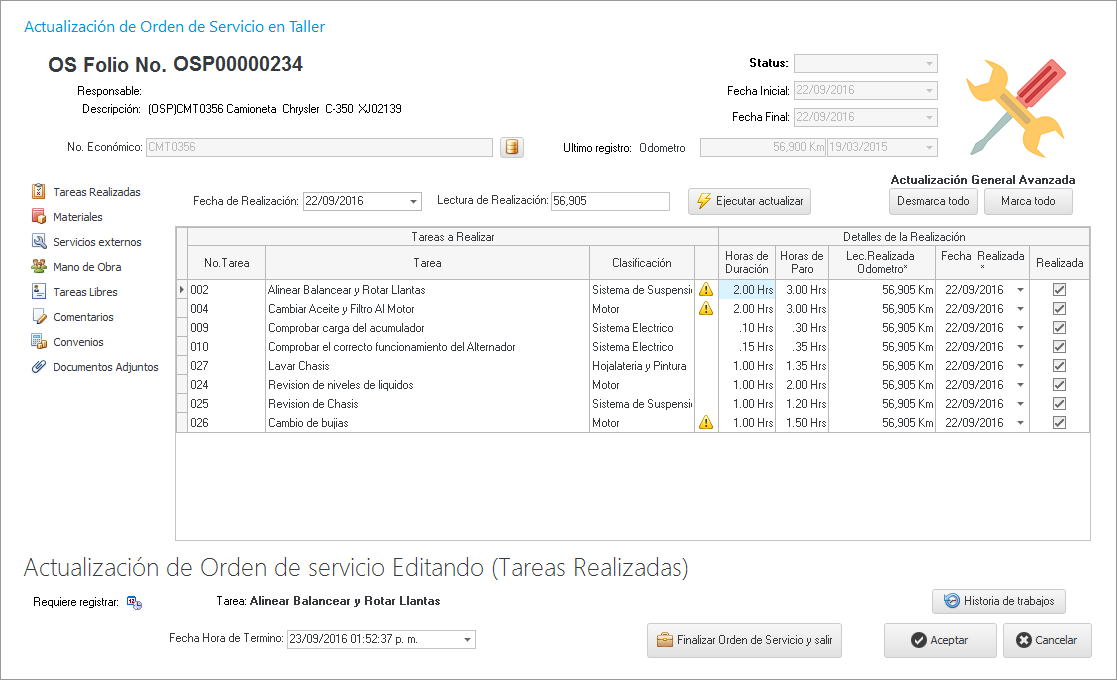Click the Lectura de Realización input field
This screenshot has height=680, width=1117.
pyautogui.click(x=609, y=201)
